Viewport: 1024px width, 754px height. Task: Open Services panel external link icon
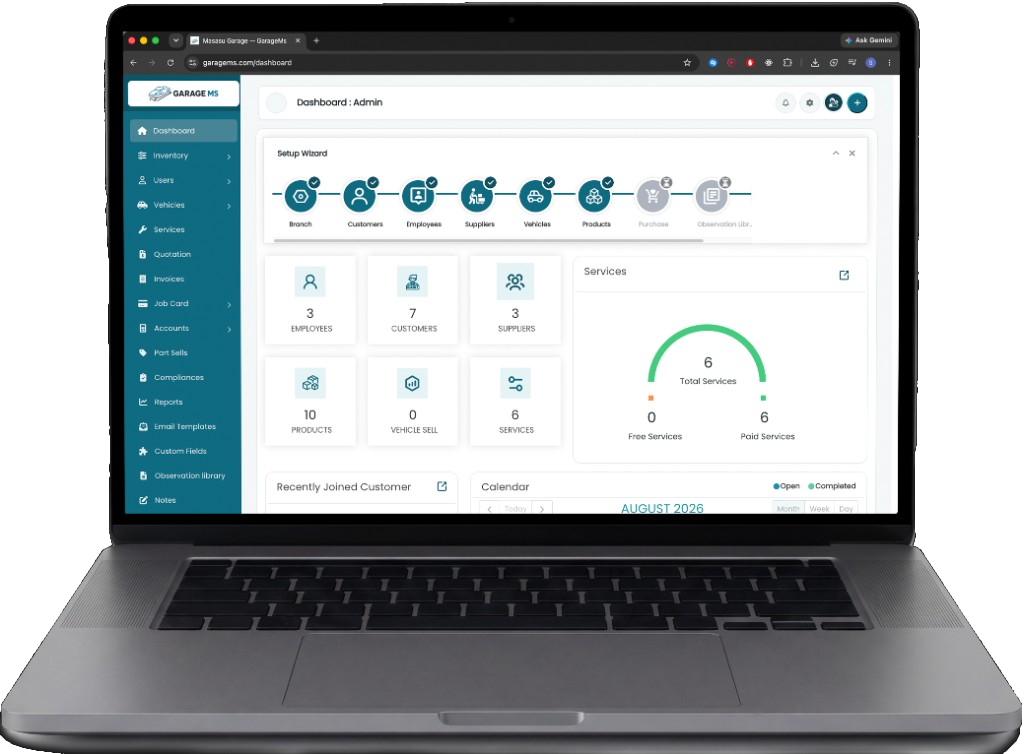[x=844, y=275]
